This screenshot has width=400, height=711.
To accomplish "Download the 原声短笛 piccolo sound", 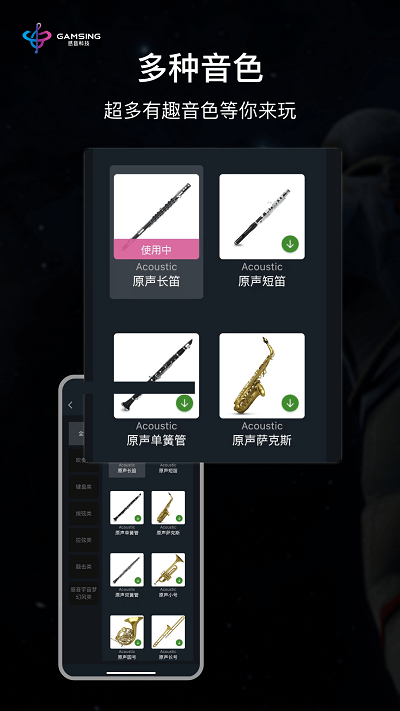I will [290, 243].
